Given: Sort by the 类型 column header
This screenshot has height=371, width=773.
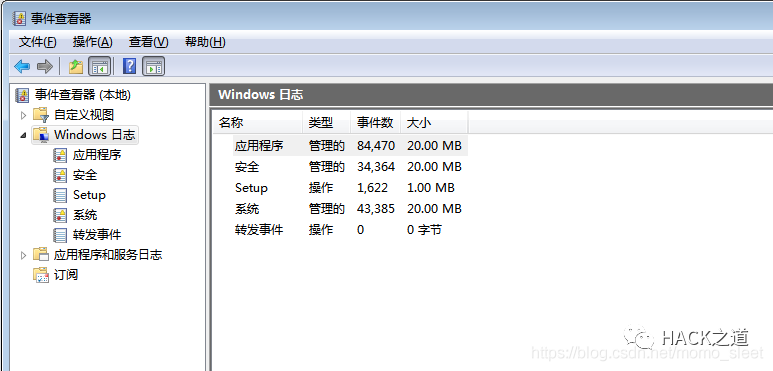Looking at the screenshot, I should (326, 123).
